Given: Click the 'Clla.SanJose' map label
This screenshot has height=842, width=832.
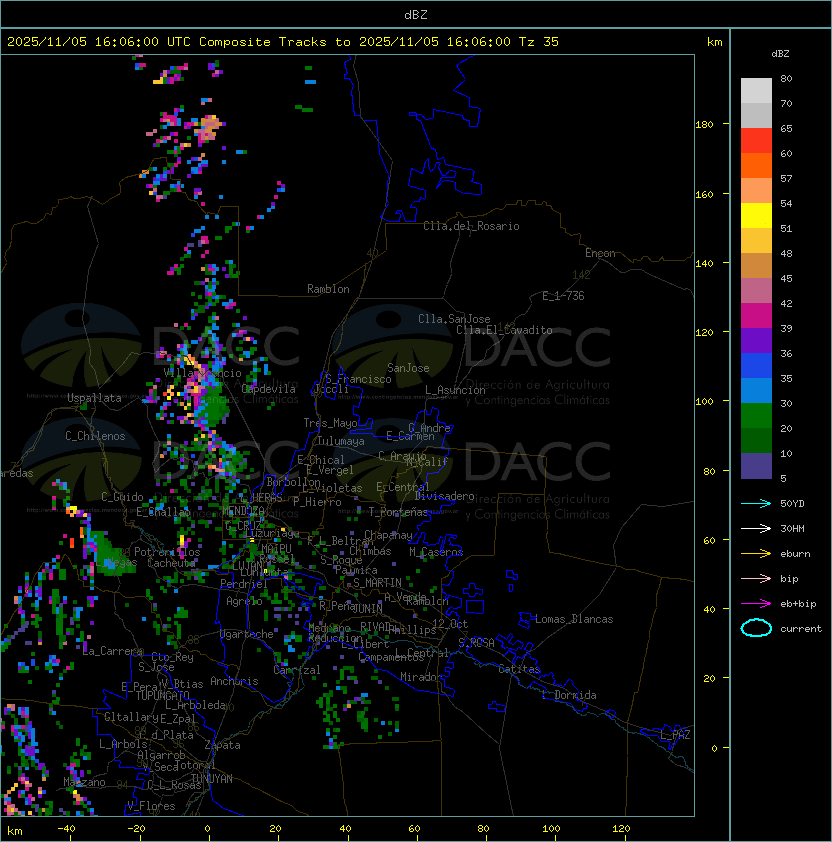Looking at the screenshot, I should (454, 319).
